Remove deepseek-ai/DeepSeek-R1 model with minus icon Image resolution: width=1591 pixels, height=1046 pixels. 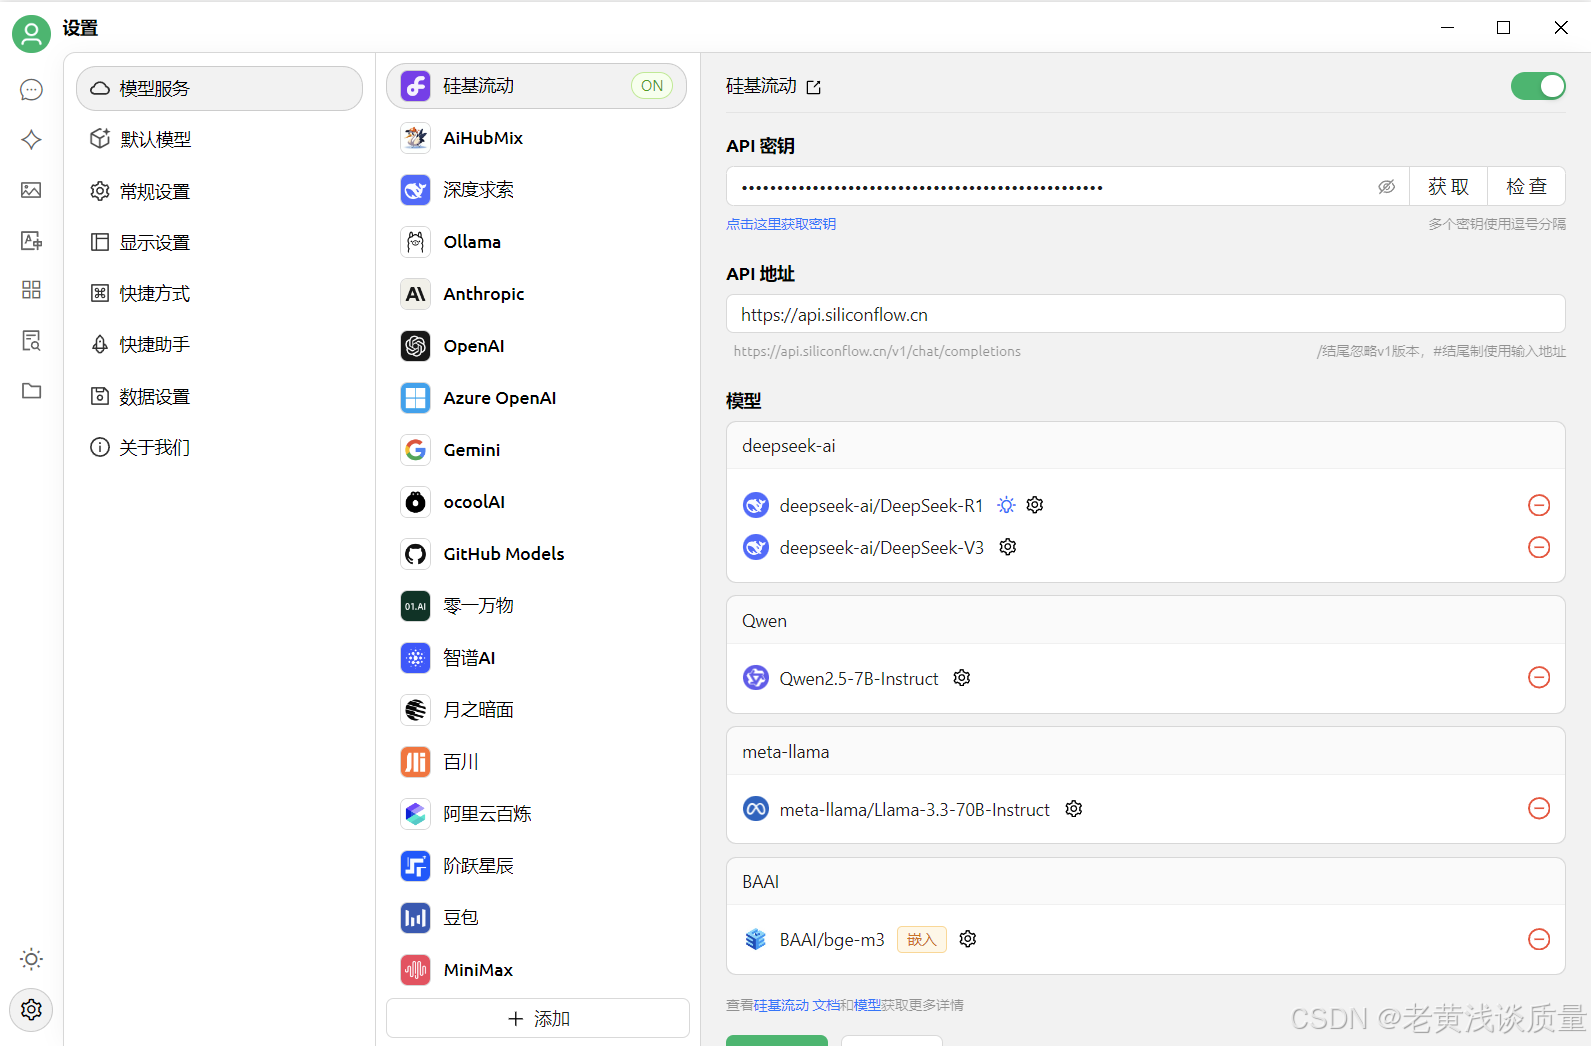[x=1539, y=505]
